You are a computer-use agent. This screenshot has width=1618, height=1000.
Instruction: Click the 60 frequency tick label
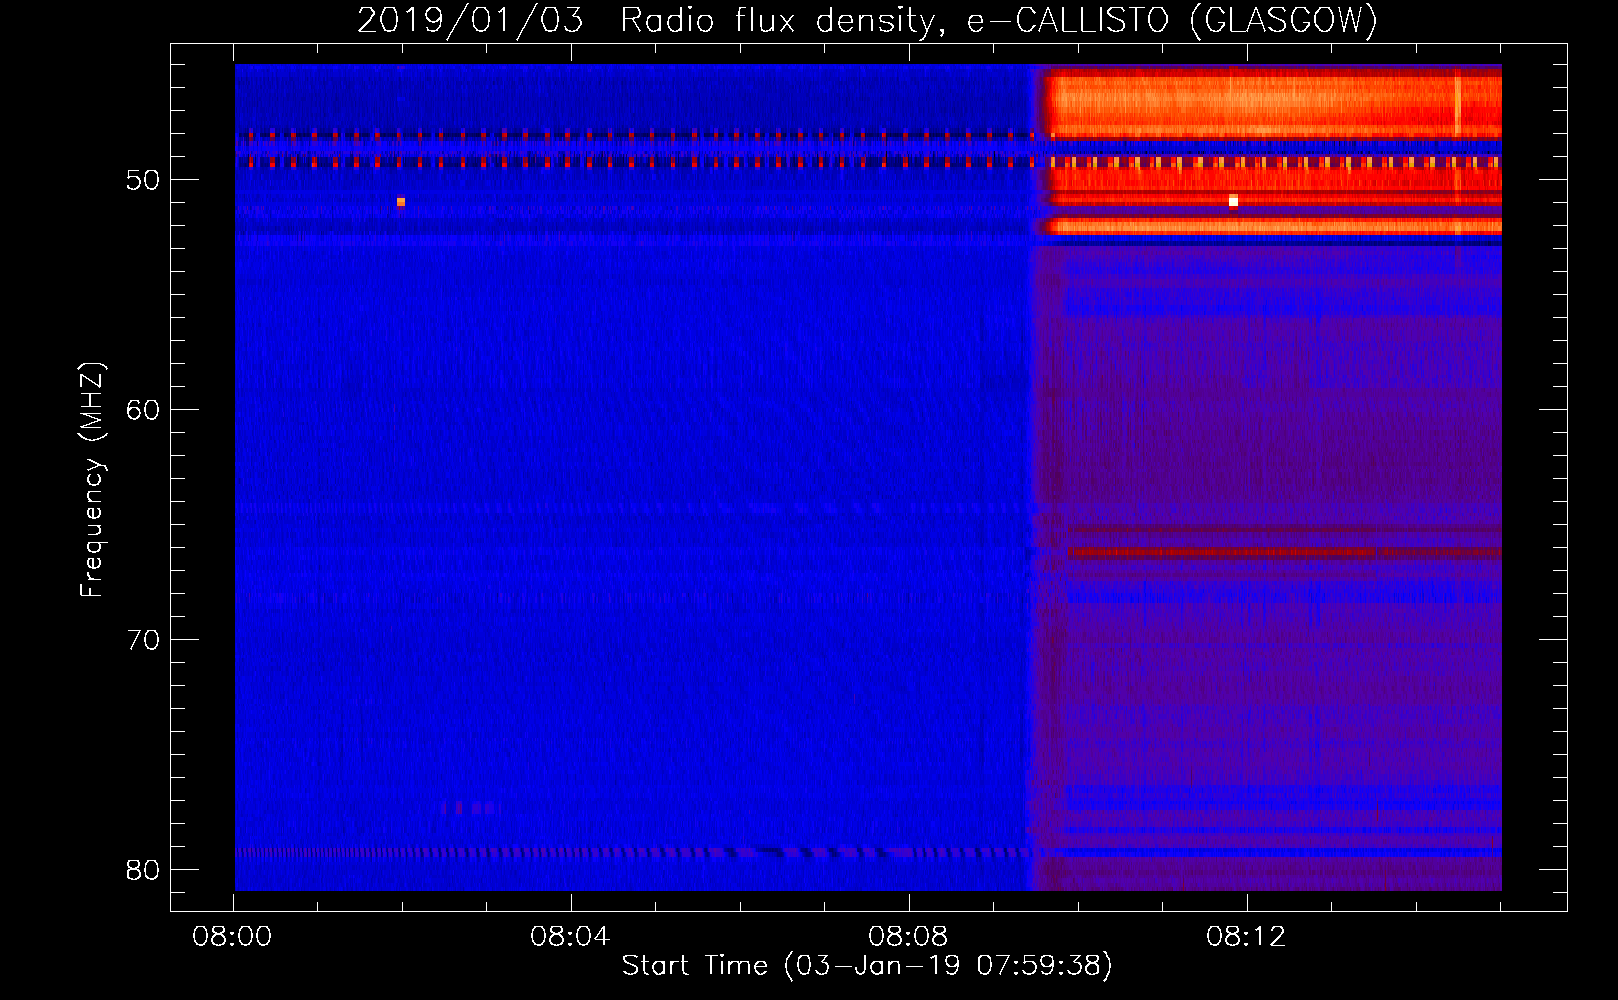tap(143, 410)
